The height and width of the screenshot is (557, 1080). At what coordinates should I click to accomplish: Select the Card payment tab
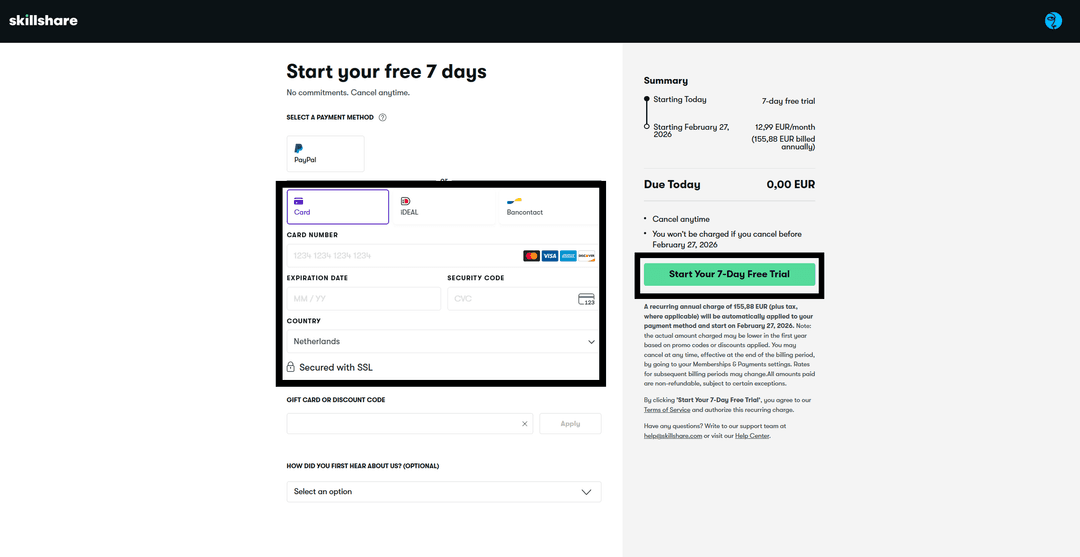pos(338,206)
